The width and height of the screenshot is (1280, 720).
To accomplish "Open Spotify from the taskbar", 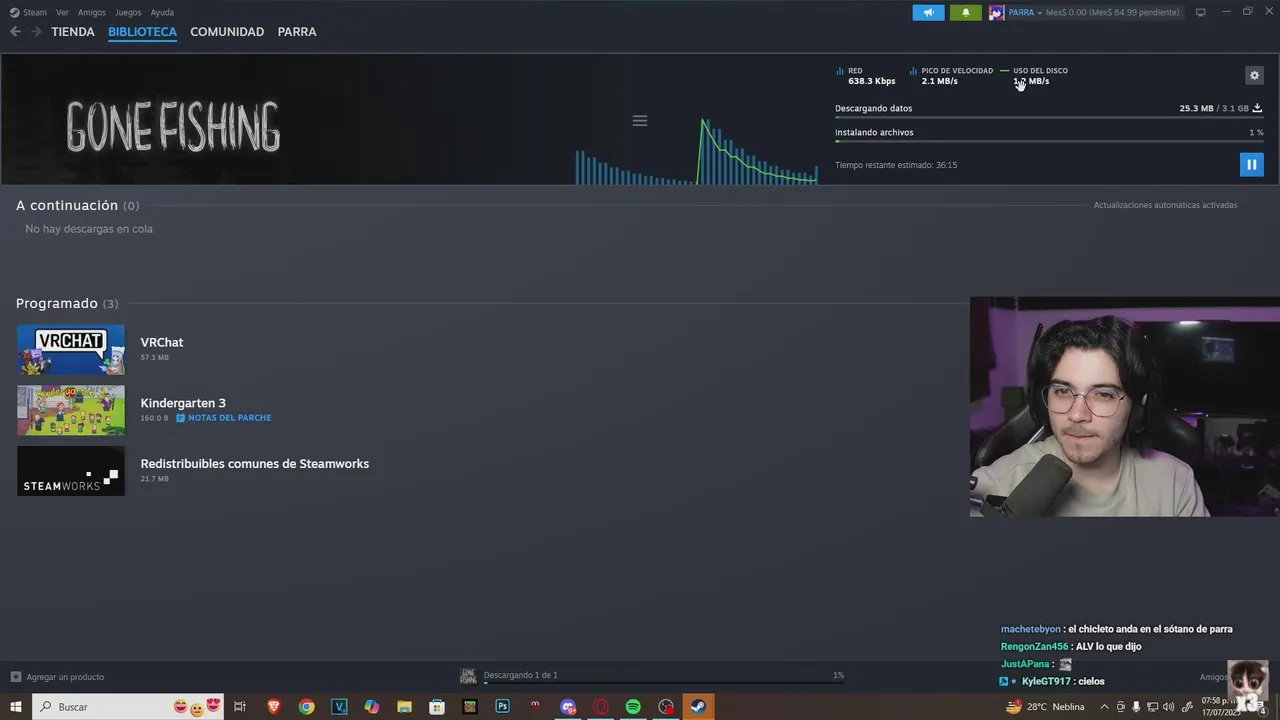I will click(x=633, y=707).
